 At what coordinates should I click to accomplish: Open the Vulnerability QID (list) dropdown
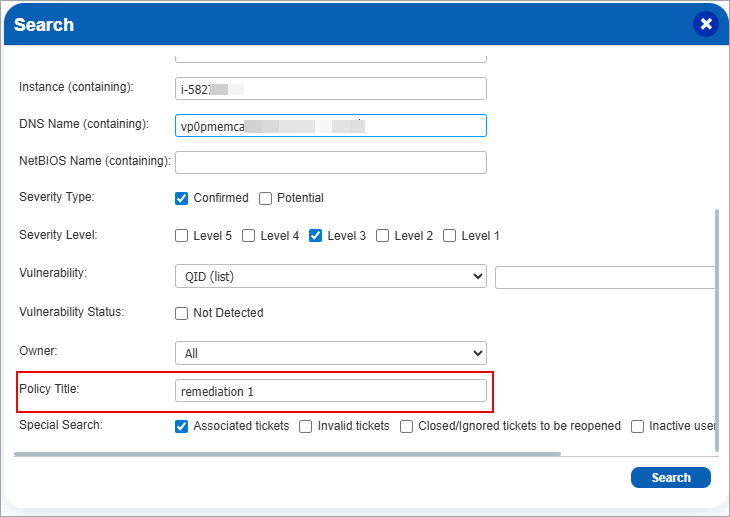[x=331, y=276]
